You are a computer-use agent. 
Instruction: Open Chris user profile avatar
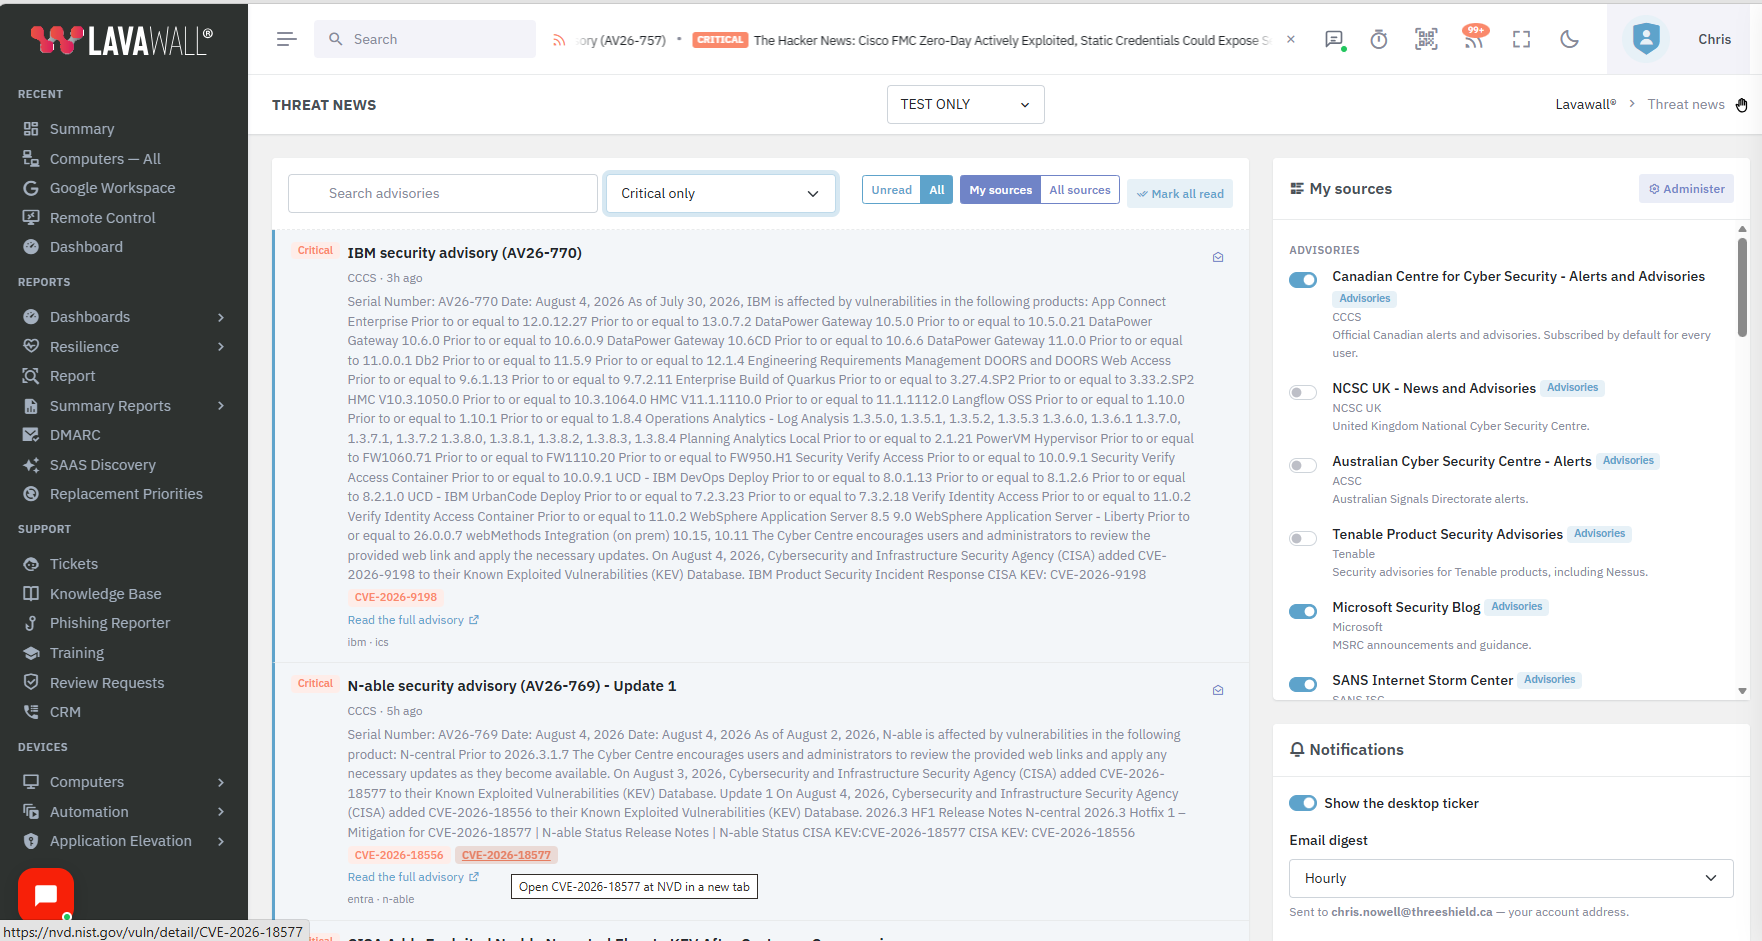1646,39
